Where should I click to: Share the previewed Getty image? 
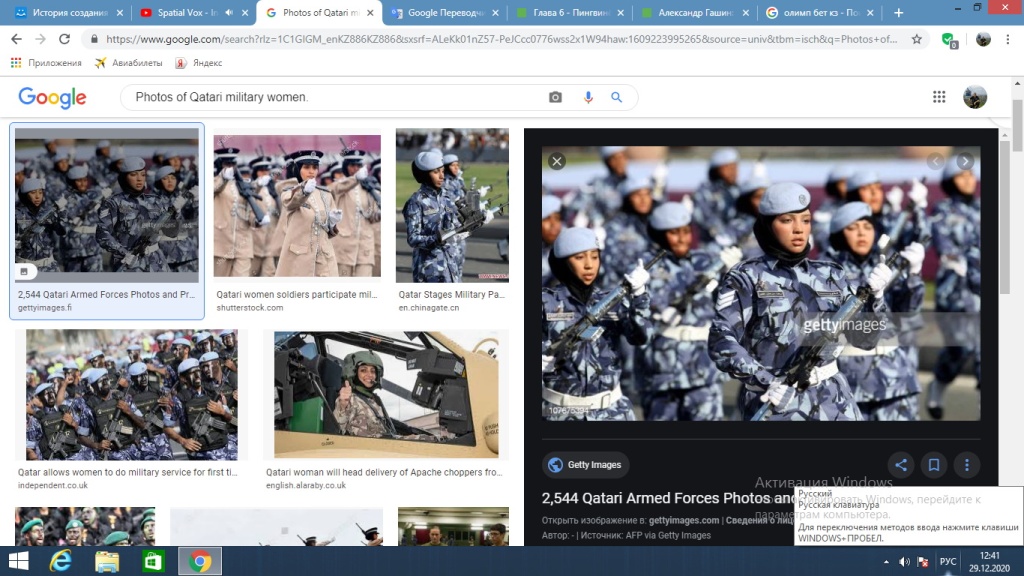click(x=901, y=465)
